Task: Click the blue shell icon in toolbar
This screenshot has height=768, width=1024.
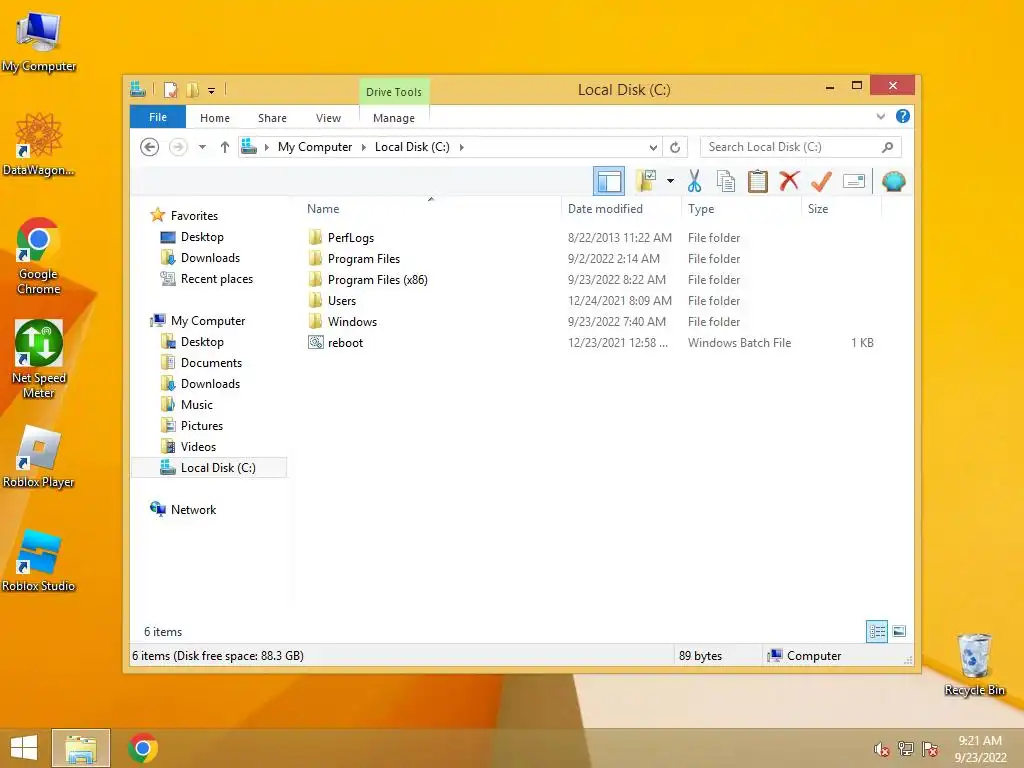Action: pos(893,181)
